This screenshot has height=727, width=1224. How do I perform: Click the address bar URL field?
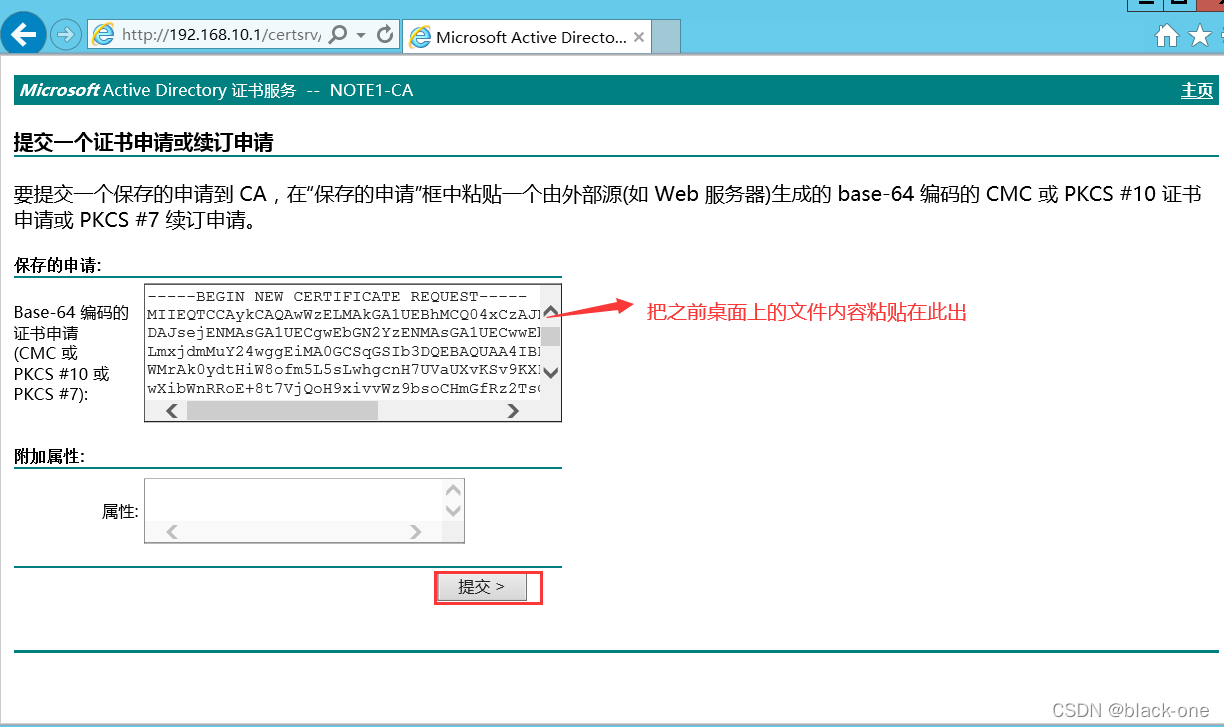[221, 35]
